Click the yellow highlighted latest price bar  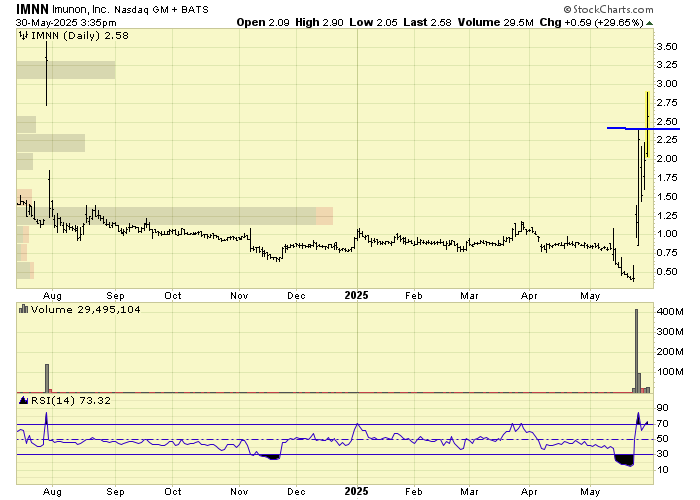tap(647, 125)
